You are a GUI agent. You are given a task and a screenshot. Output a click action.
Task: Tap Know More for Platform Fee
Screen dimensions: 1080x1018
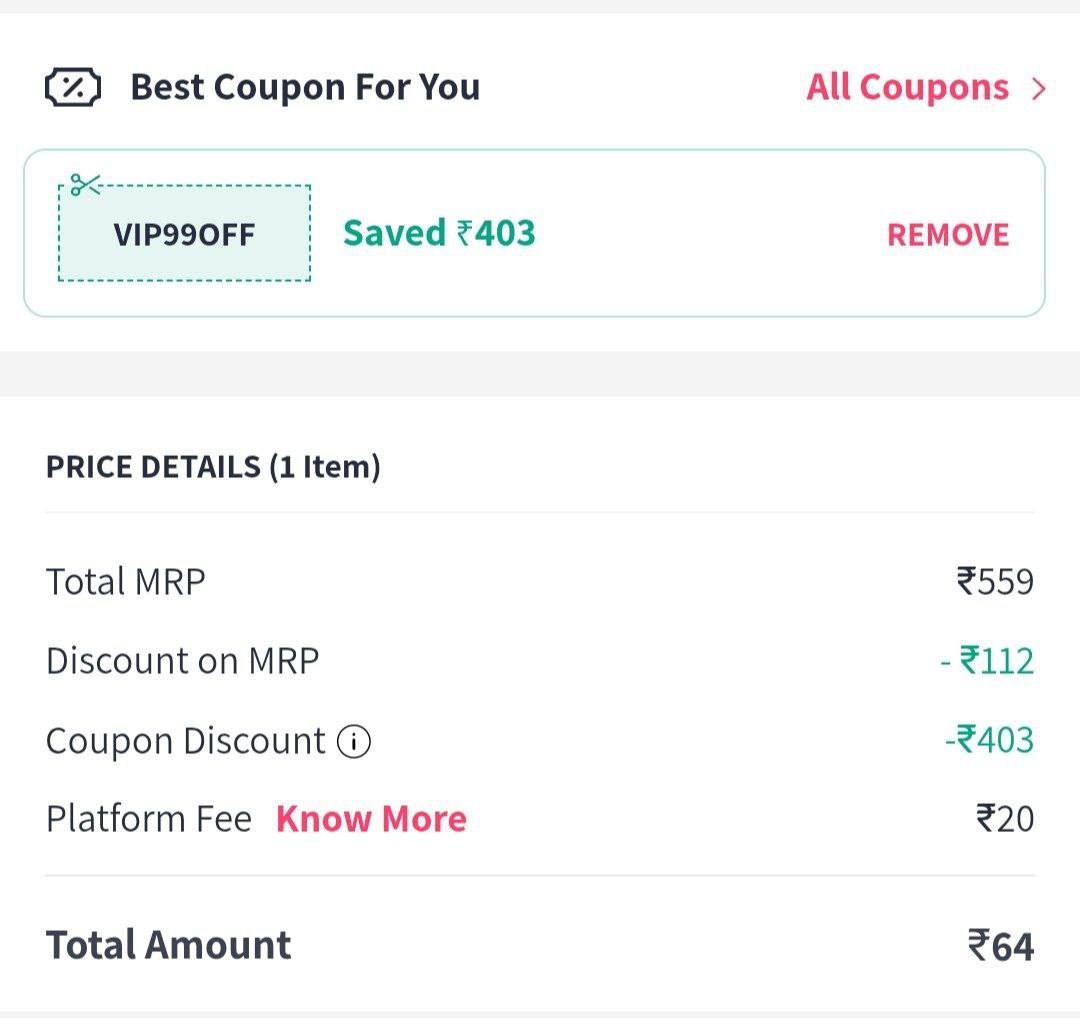coord(371,819)
